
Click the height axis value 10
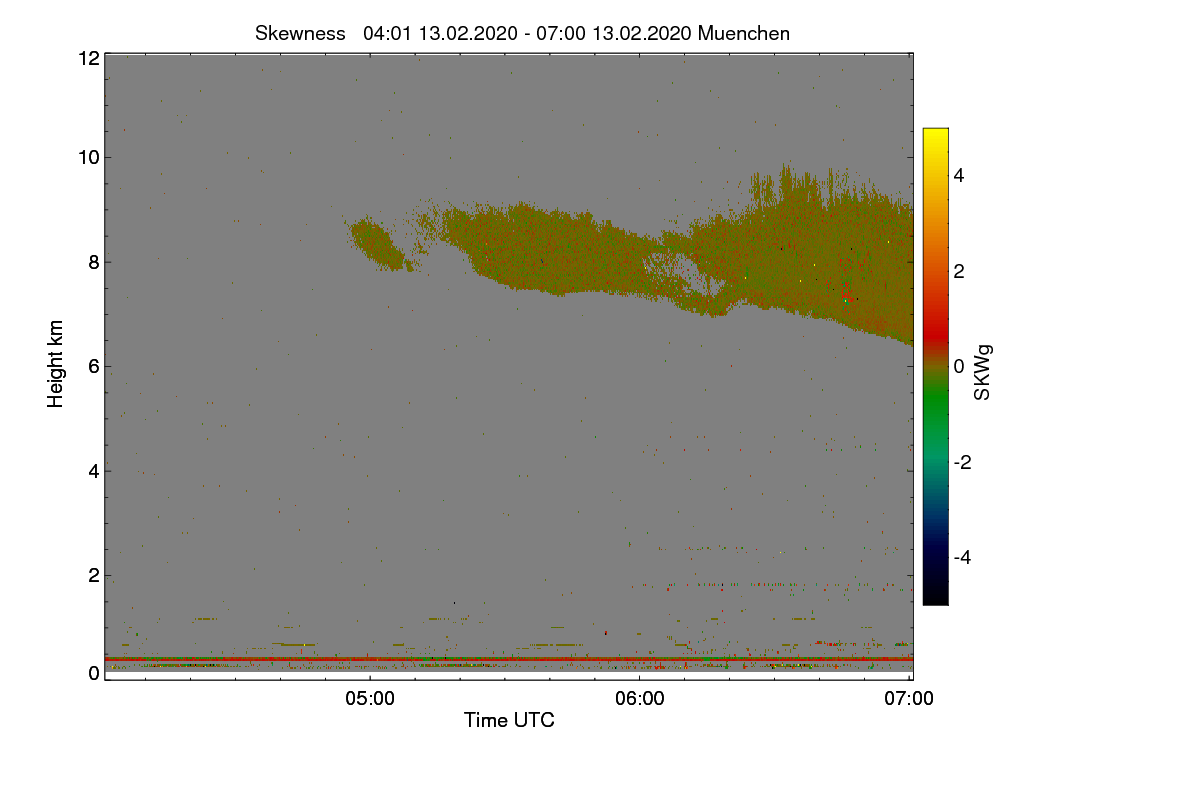pos(87,157)
